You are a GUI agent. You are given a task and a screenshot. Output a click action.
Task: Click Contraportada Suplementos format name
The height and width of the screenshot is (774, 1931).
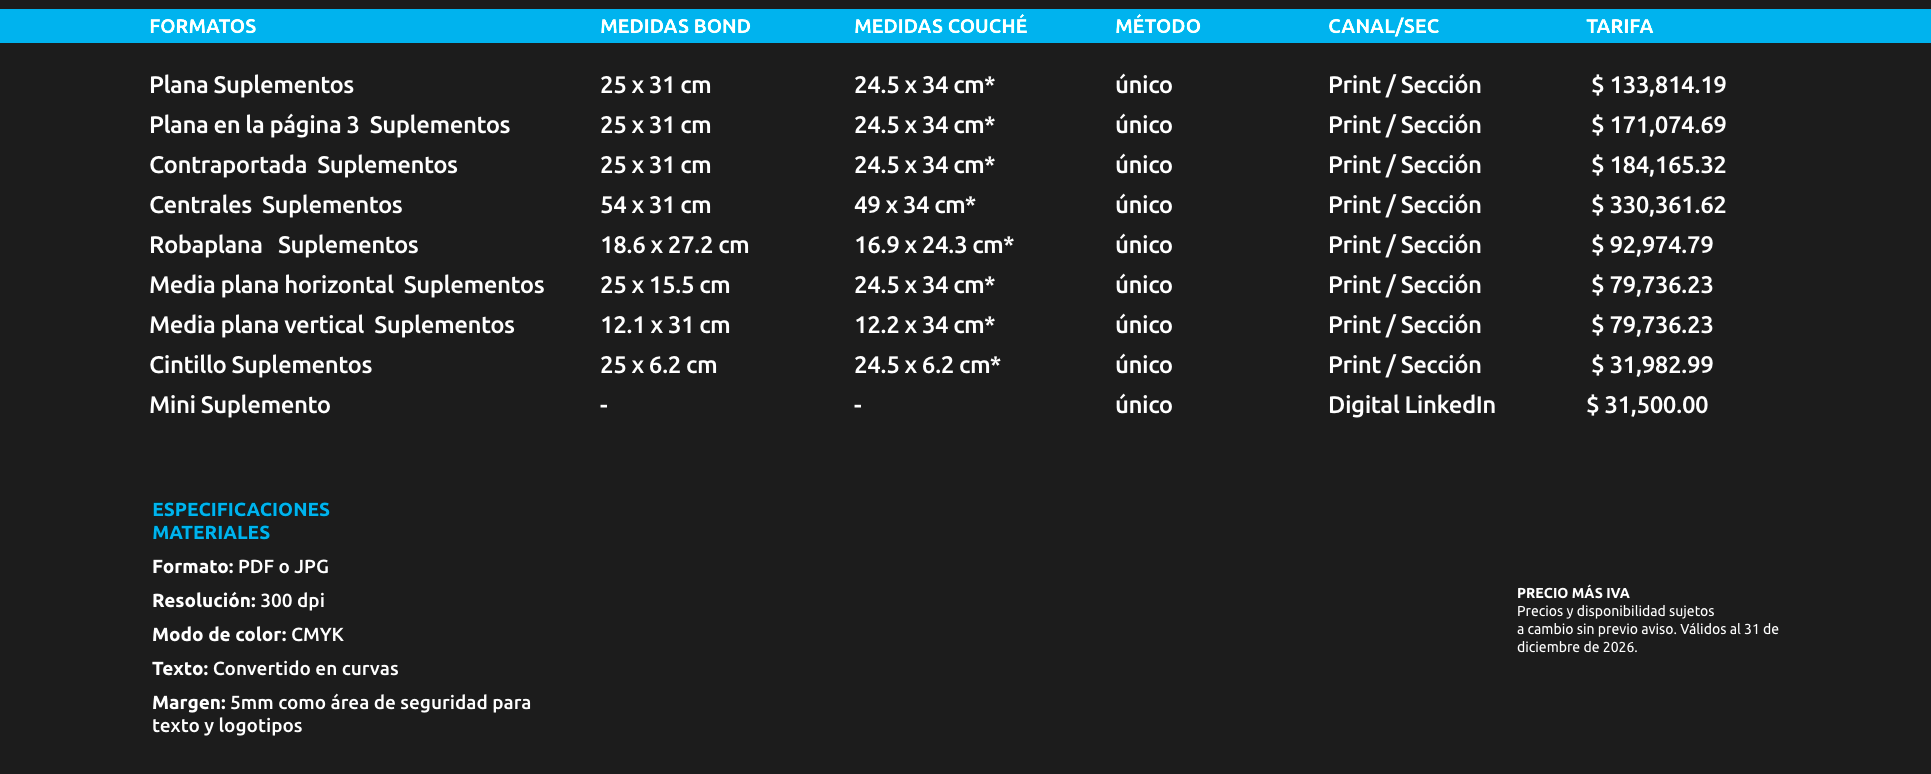click(303, 165)
